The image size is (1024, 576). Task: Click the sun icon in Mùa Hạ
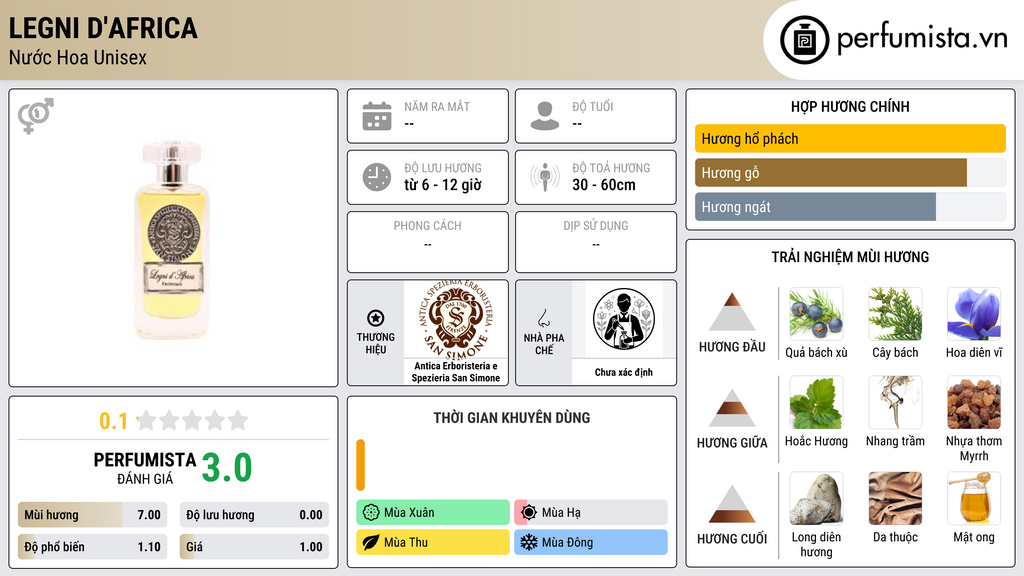[x=529, y=513]
